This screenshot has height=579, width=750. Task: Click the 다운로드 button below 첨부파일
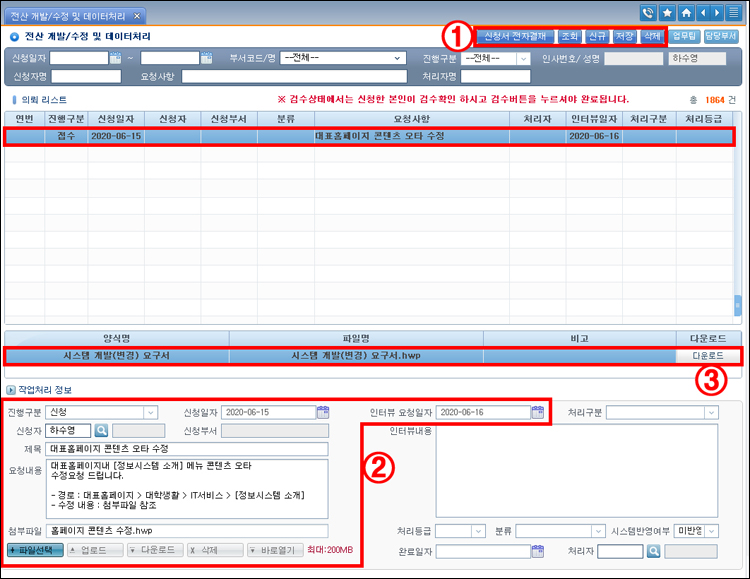(x=155, y=550)
